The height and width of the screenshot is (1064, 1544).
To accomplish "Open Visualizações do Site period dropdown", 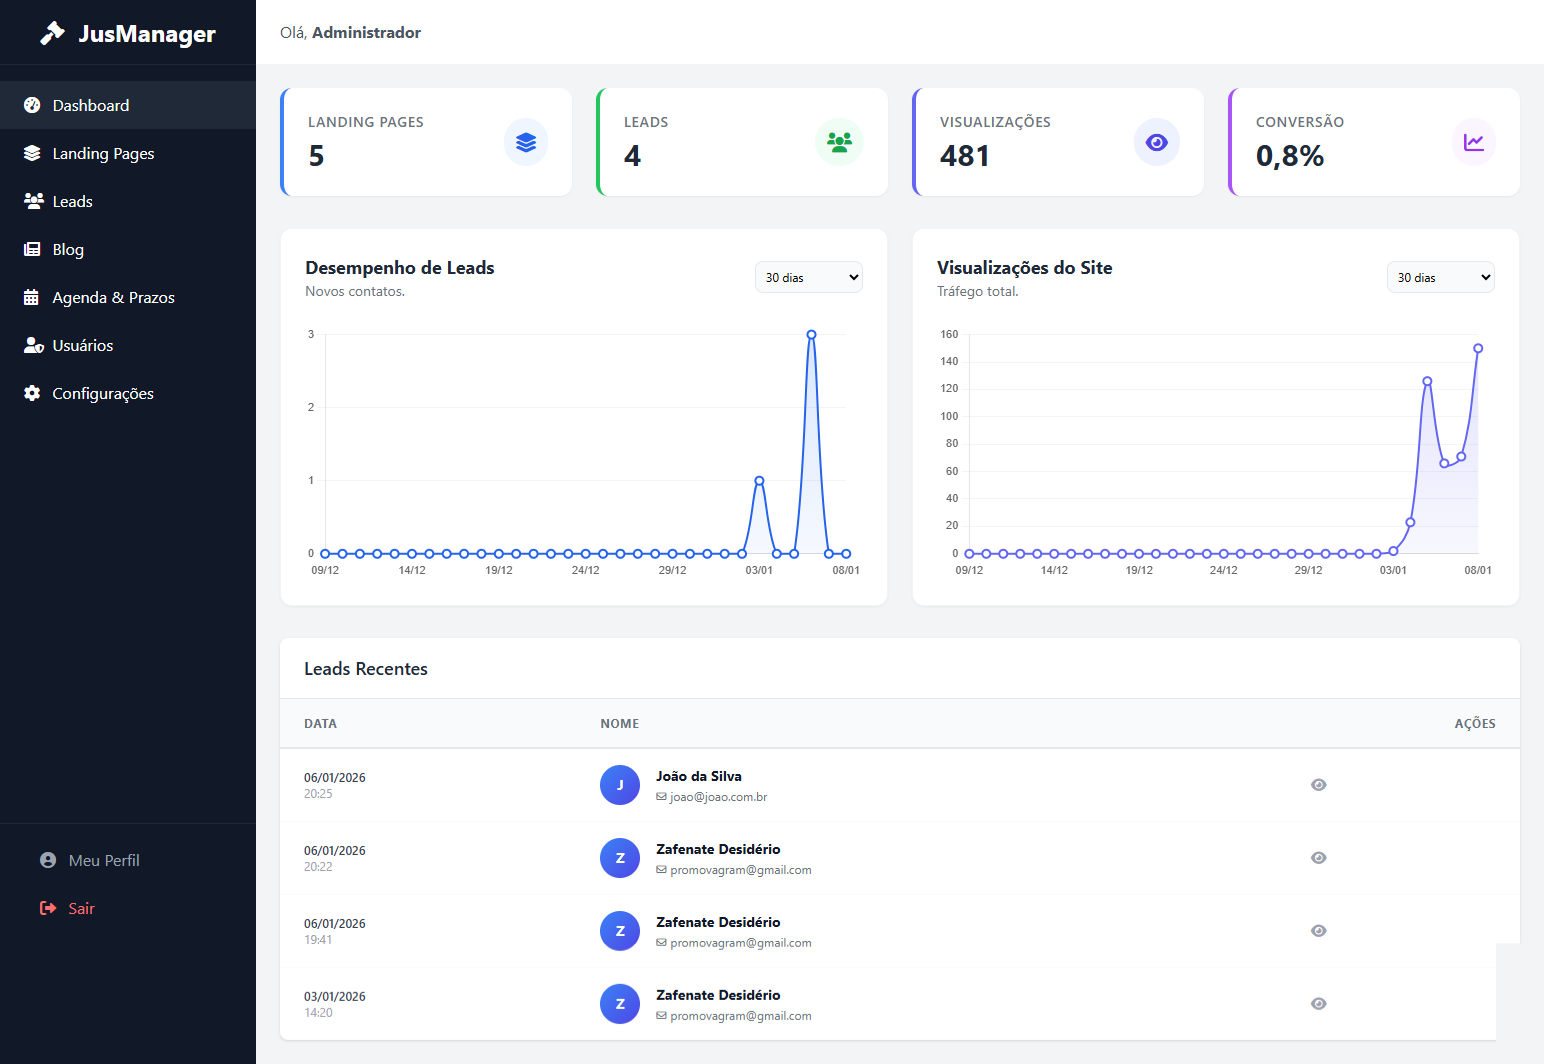I will click(x=1440, y=277).
